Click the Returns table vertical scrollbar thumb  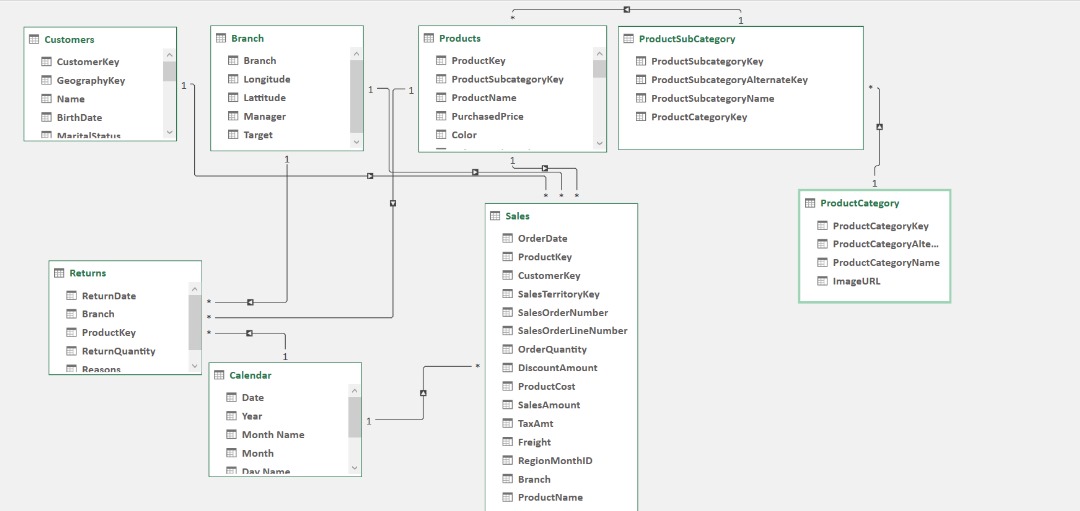click(x=195, y=321)
